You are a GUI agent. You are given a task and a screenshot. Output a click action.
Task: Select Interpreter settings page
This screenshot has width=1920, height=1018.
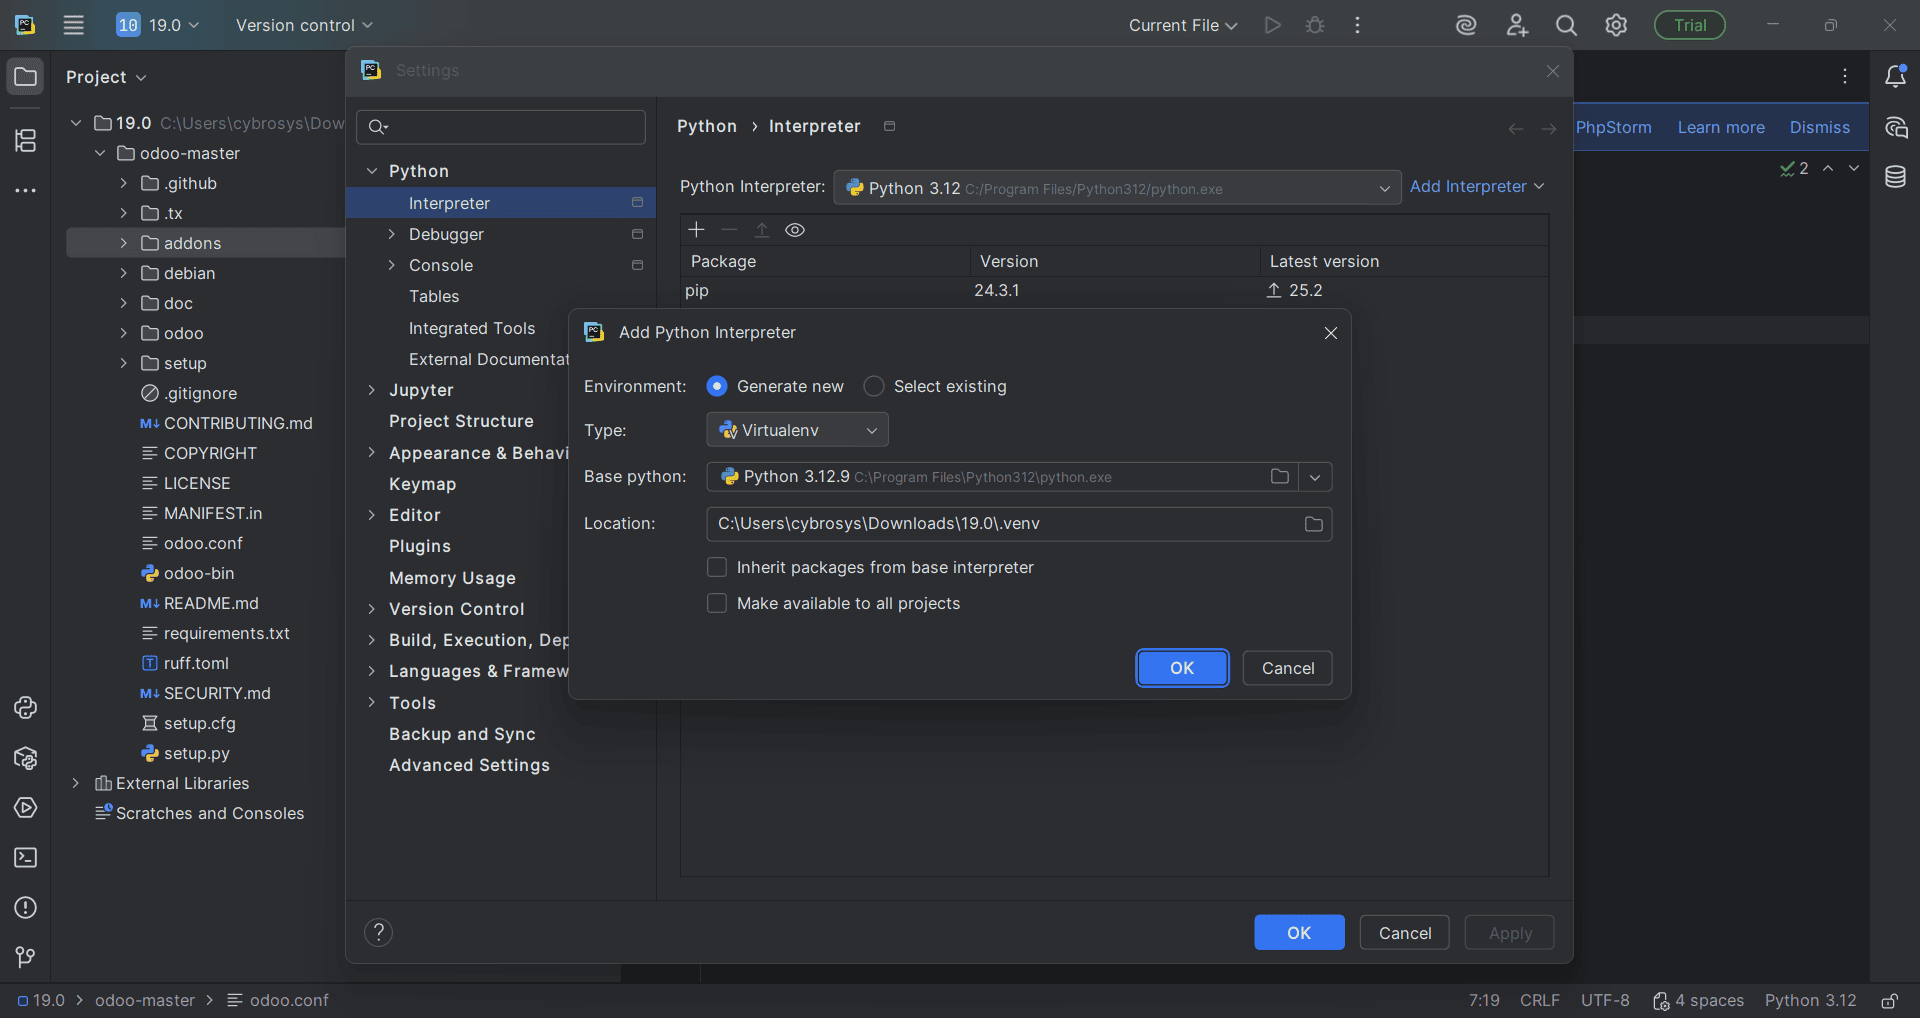[x=501, y=203]
